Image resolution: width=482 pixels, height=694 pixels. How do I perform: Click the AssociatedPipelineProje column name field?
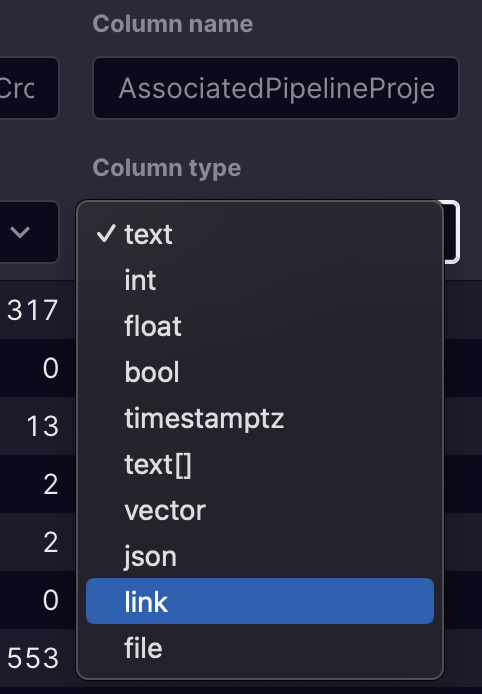[276, 88]
